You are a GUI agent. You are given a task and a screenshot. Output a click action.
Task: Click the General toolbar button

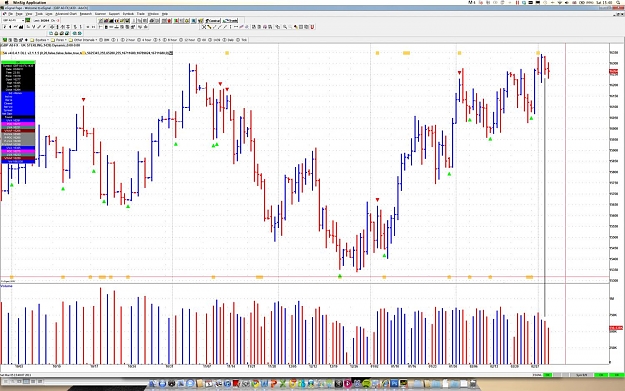(x=213, y=20)
